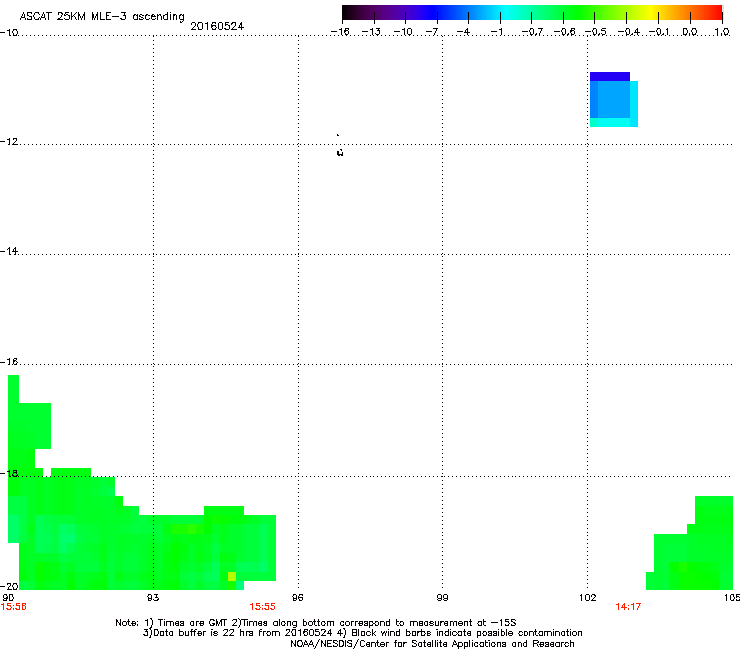The height and width of the screenshot is (650, 740).
Task: Click the 20160524 date under the title
Action: 217,26
